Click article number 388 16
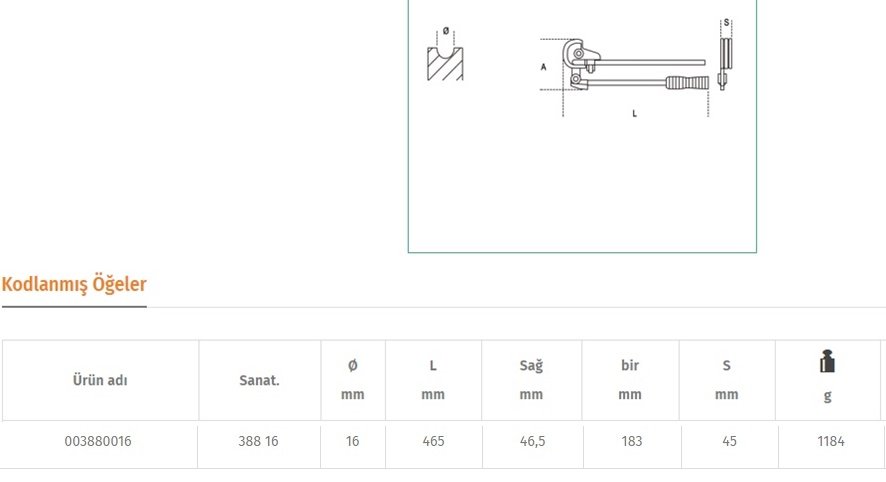This screenshot has width=886, height=482. tap(258, 441)
